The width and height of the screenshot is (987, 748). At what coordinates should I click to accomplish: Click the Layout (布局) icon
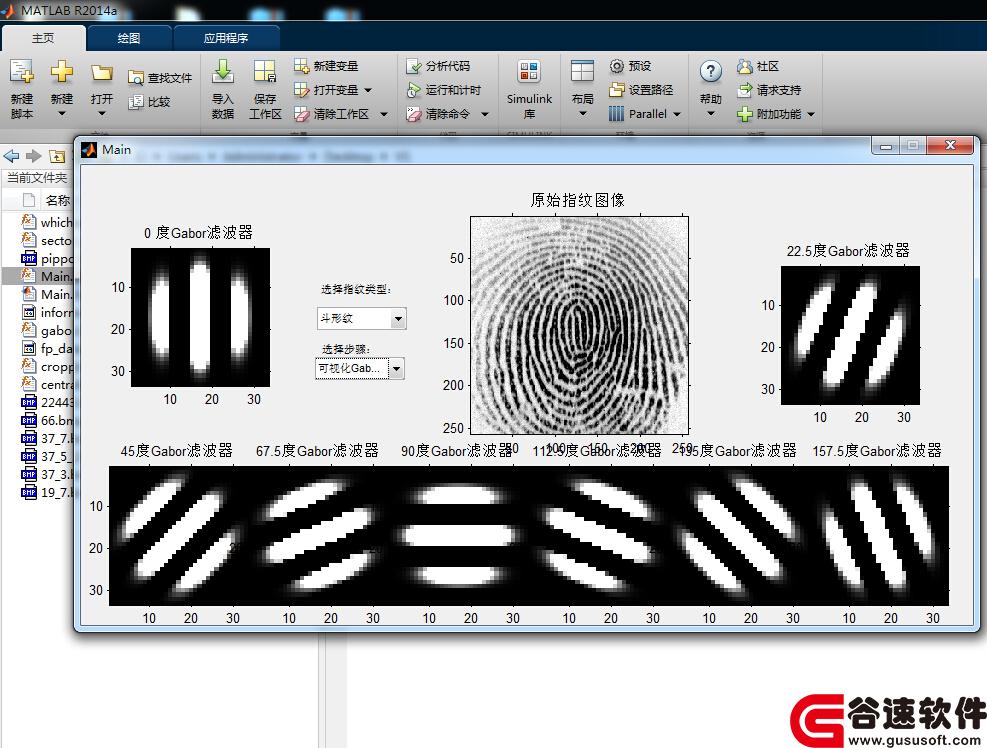click(x=582, y=71)
